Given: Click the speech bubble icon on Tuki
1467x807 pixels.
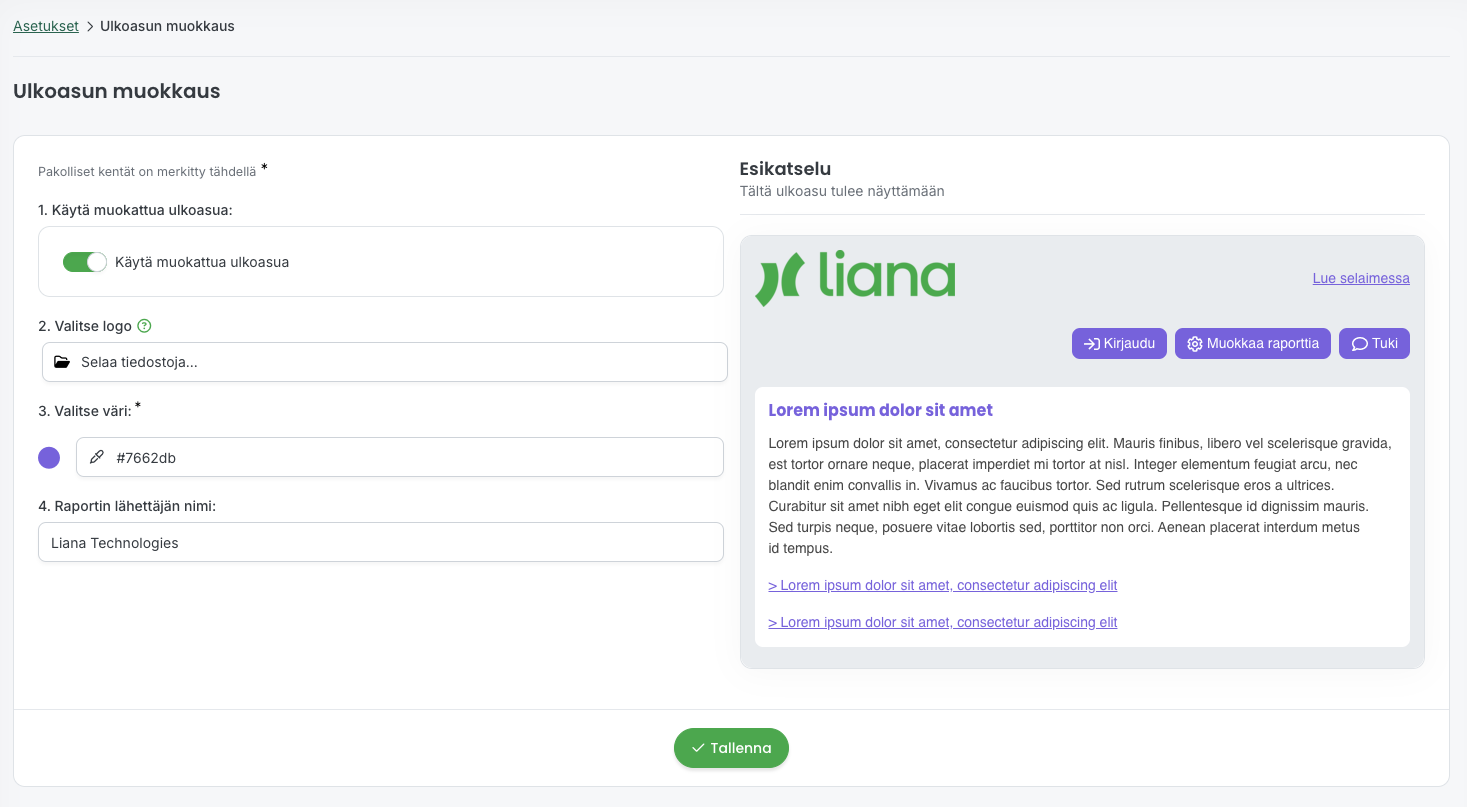Looking at the screenshot, I should (x=1359, y=344).
